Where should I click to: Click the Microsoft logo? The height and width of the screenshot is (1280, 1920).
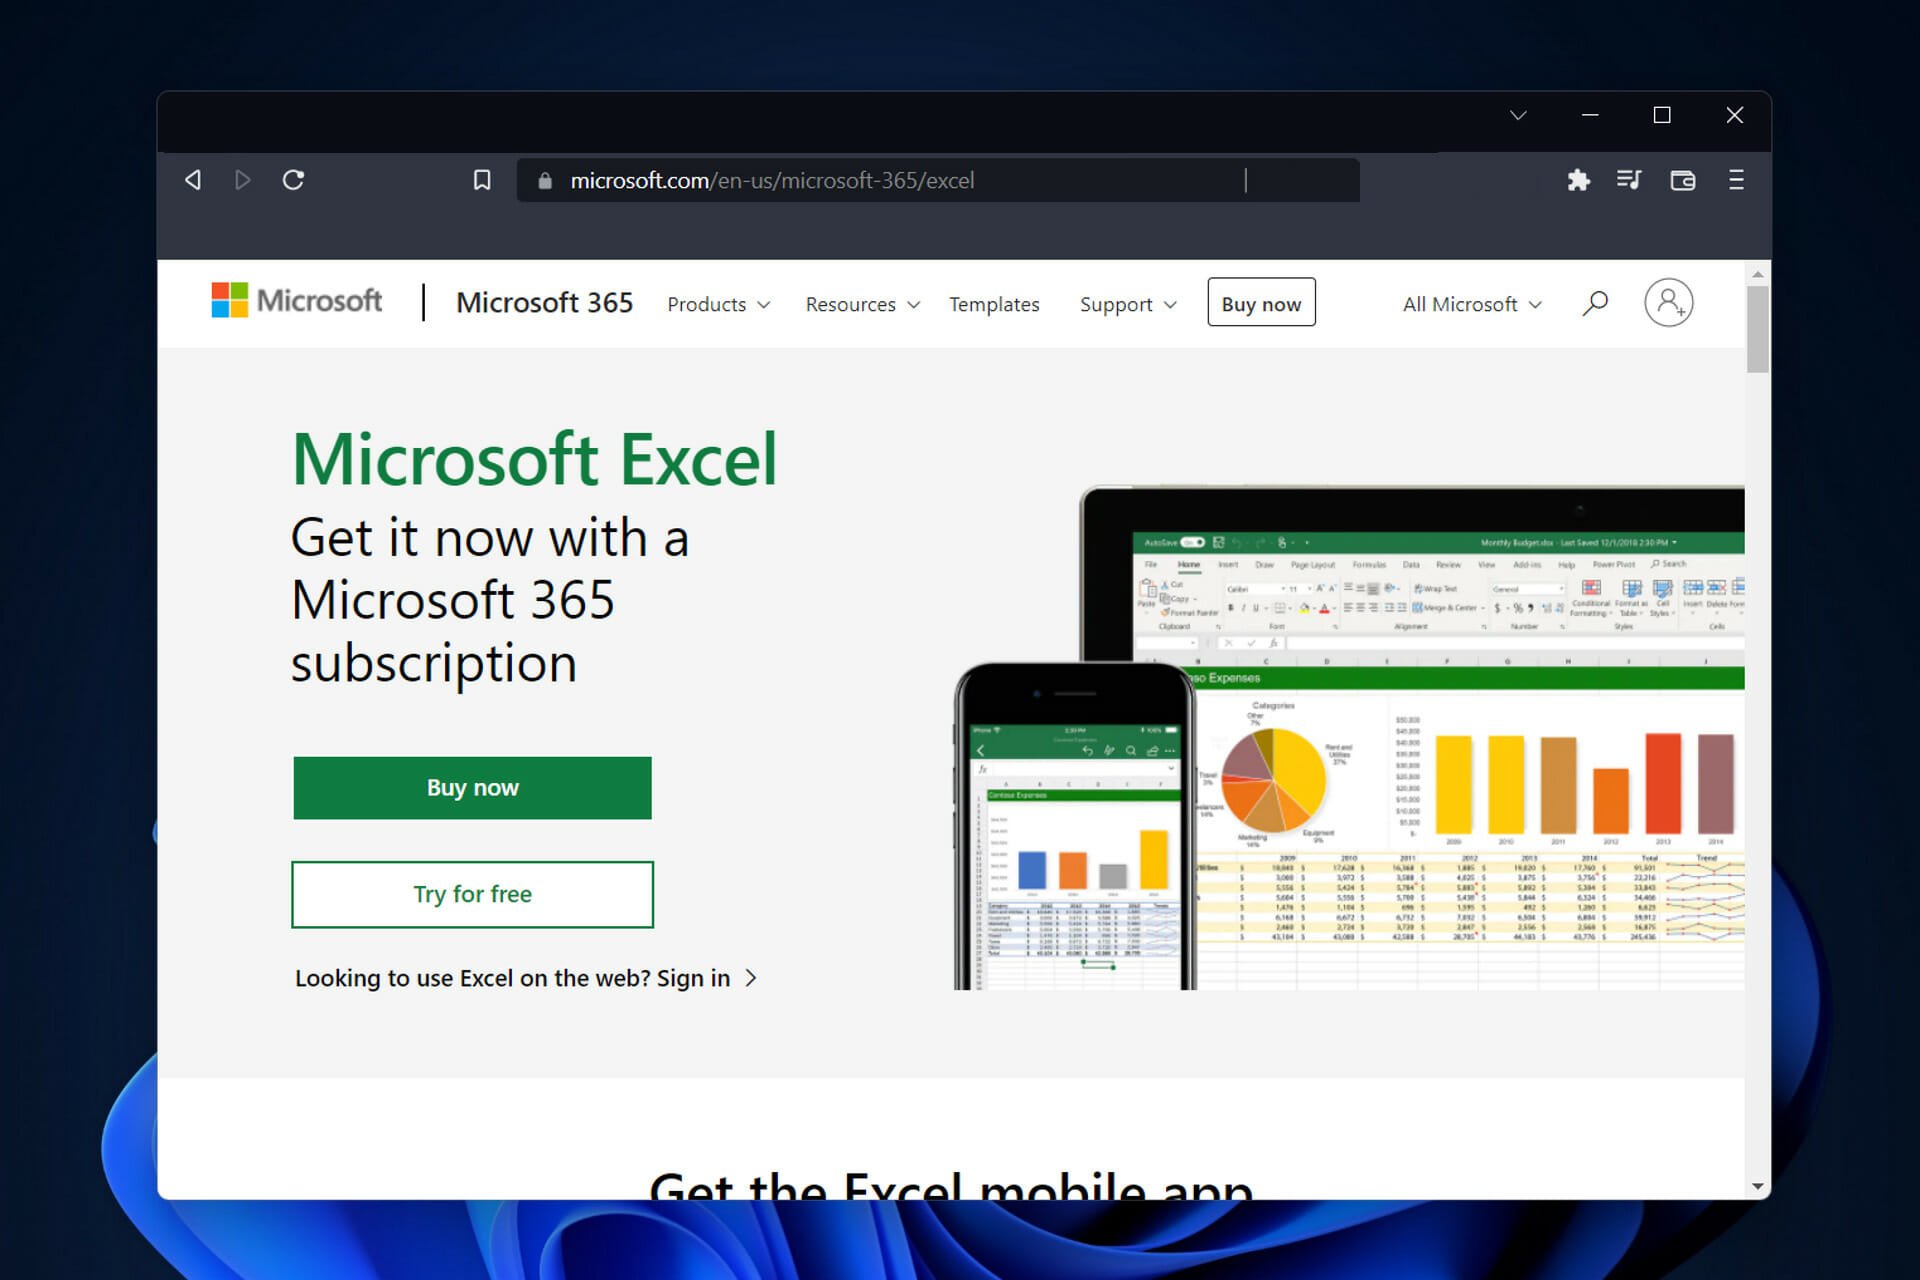pyautogui.click(x=296, y=301)
